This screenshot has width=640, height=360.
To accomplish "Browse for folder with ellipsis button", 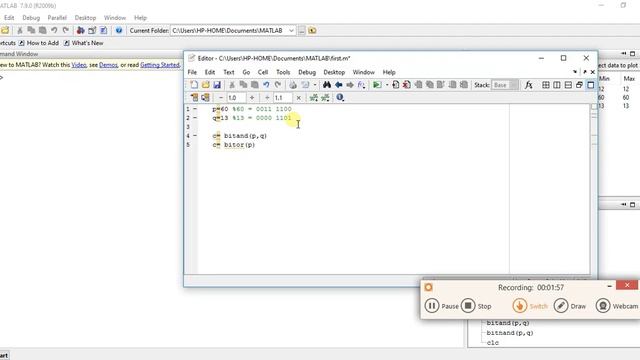I will [302, 31].
